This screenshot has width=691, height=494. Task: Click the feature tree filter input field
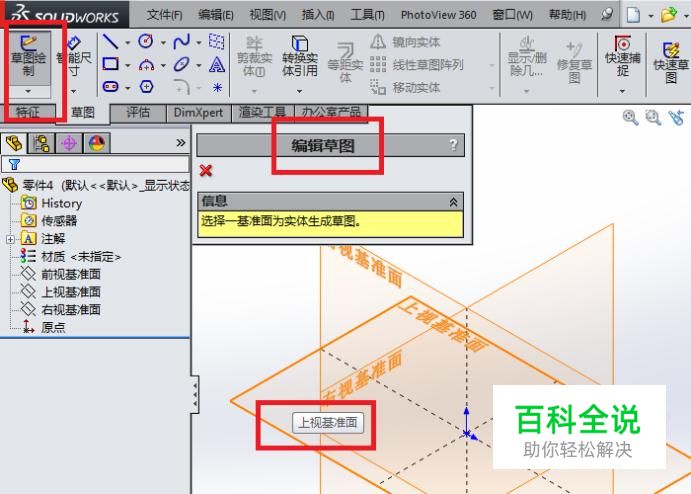tap(95, 164)
